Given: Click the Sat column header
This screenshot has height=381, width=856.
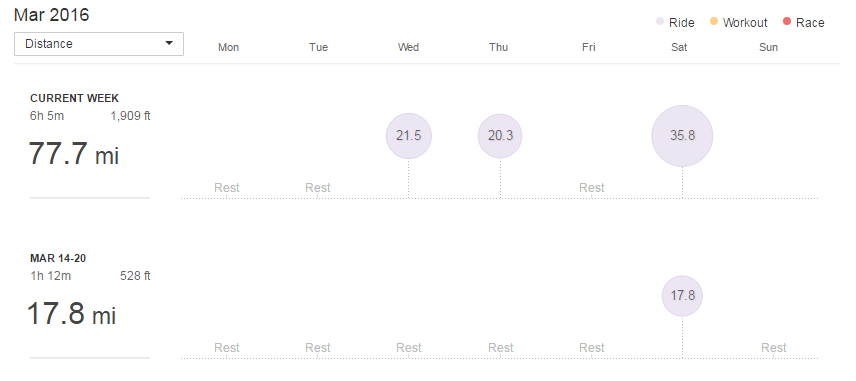Looking at the screenshot, I should tap(679, 47).
